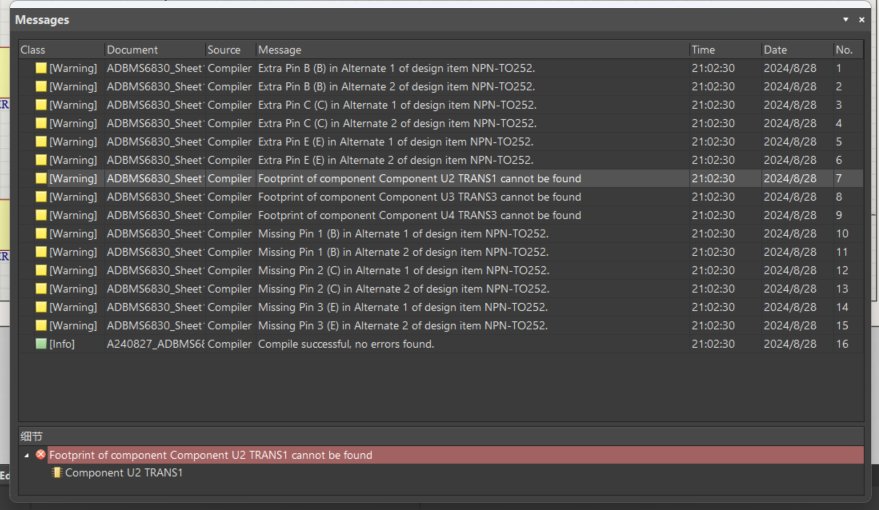Select message 'Footprint of component Component U2 TRANS1' in list
Viewport: 879px width, 510px height.
pyautogui.click(x=441, y=179)
